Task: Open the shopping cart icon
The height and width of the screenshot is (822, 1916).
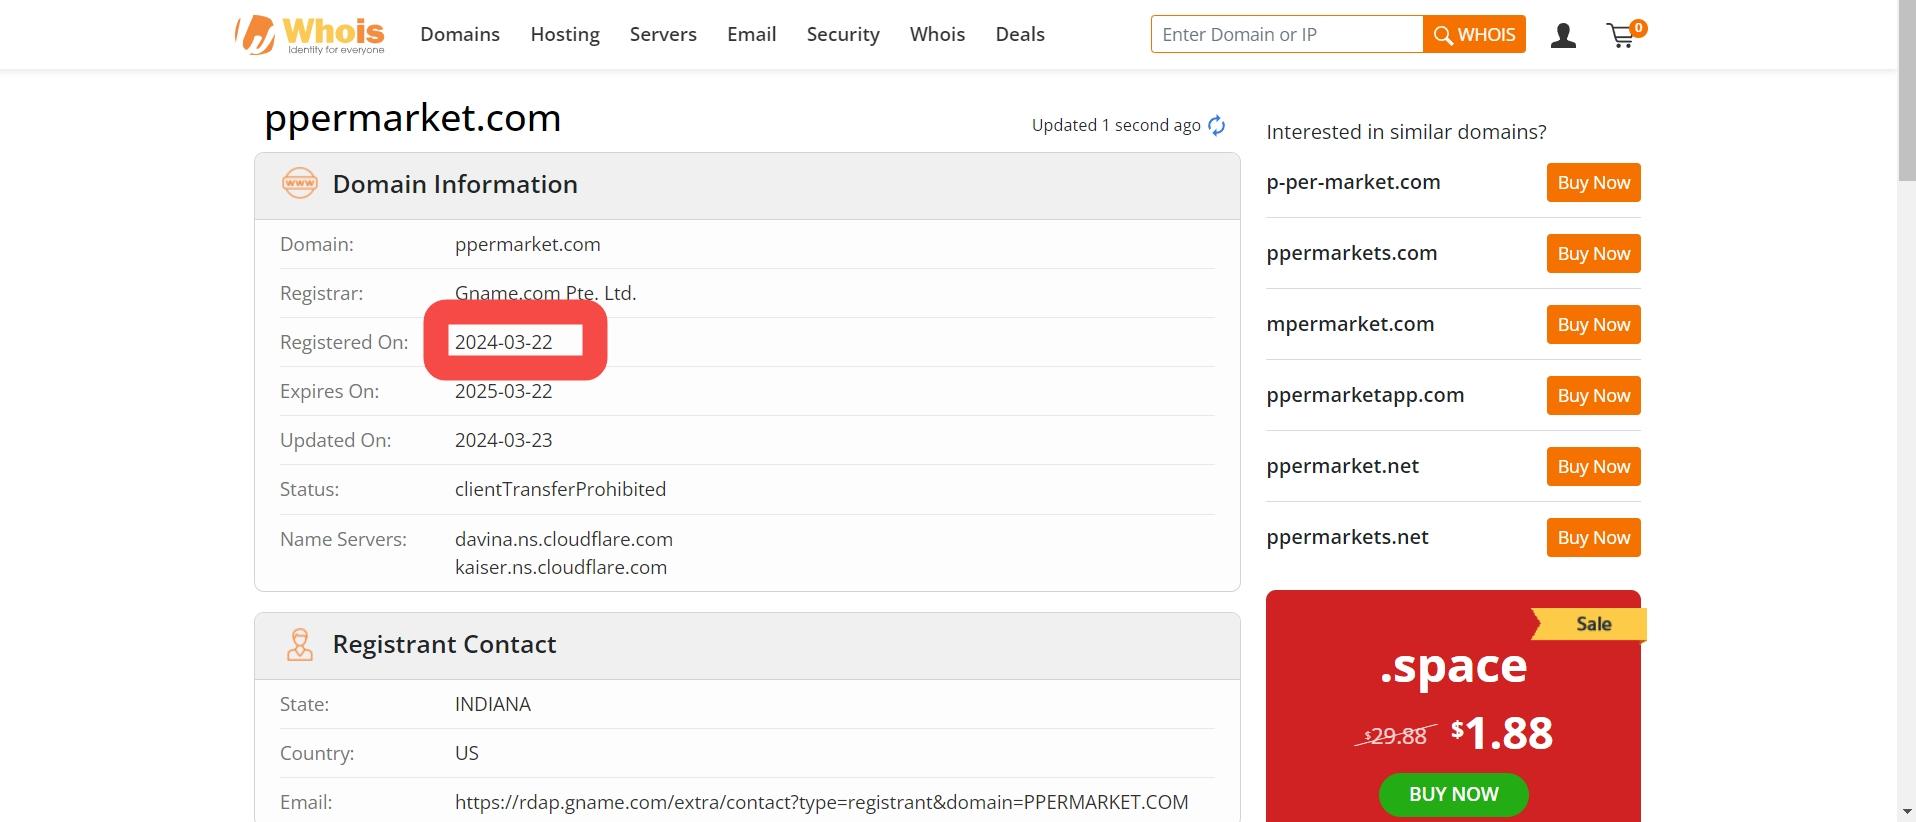Action: tap(1624, 35)
